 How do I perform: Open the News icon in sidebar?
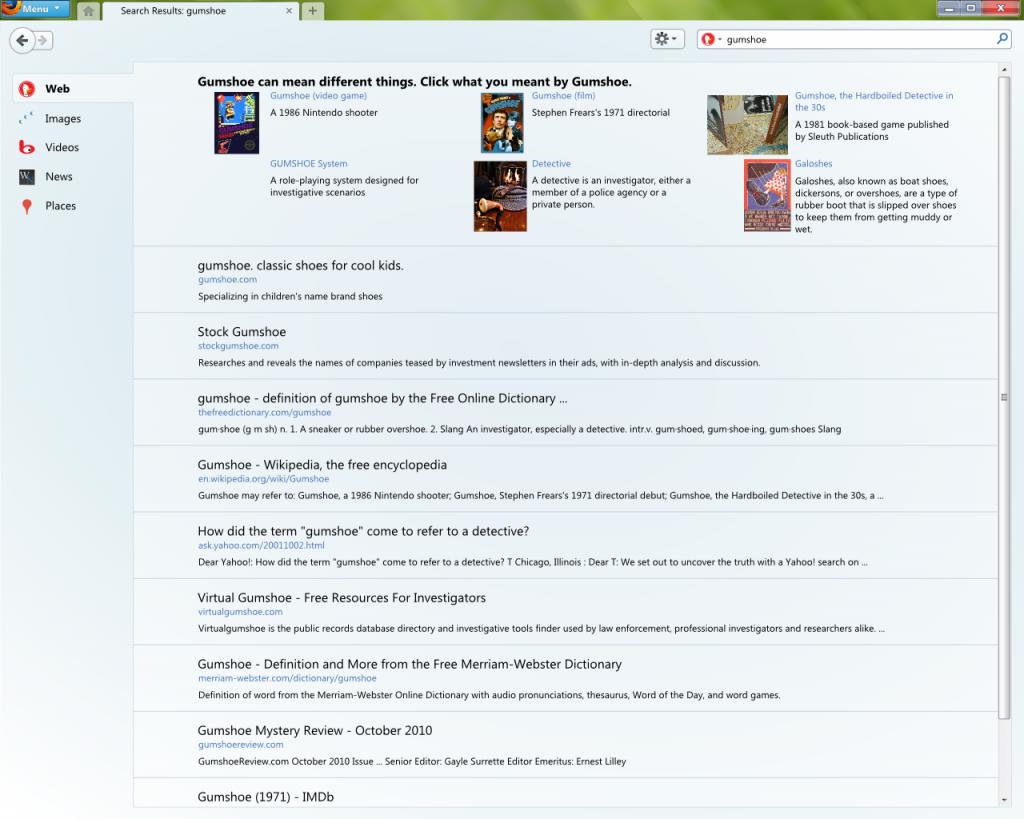pos(27,176)
